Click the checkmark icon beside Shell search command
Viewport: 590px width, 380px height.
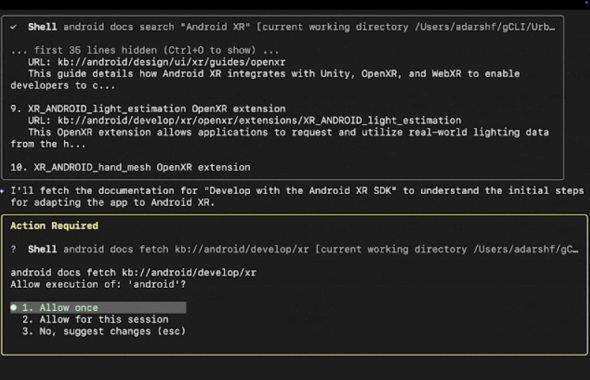[x=14, y=27]
